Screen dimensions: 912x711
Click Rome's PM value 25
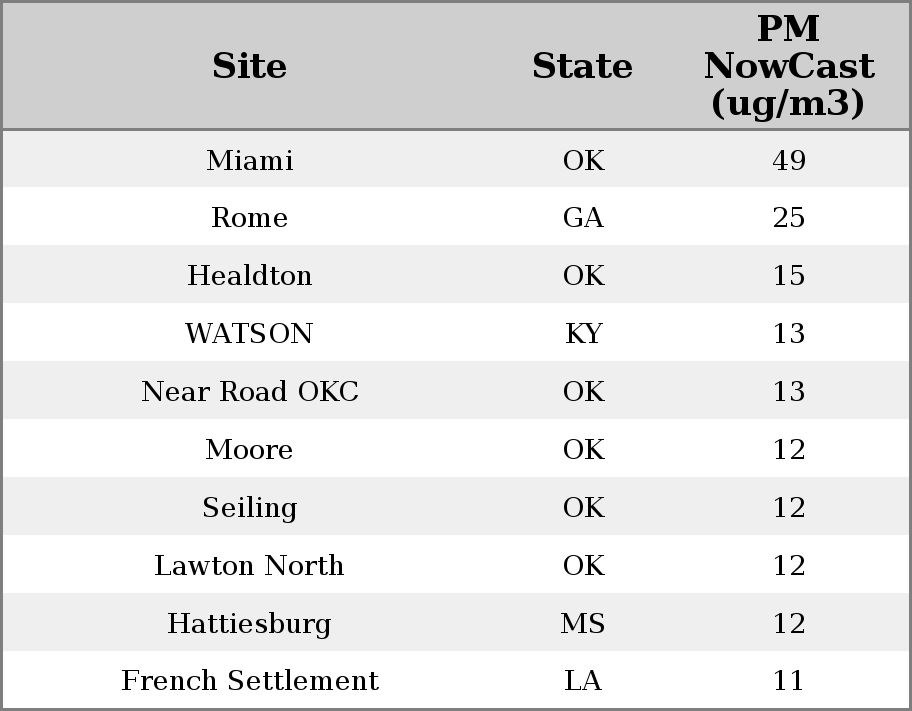[788, 218]
